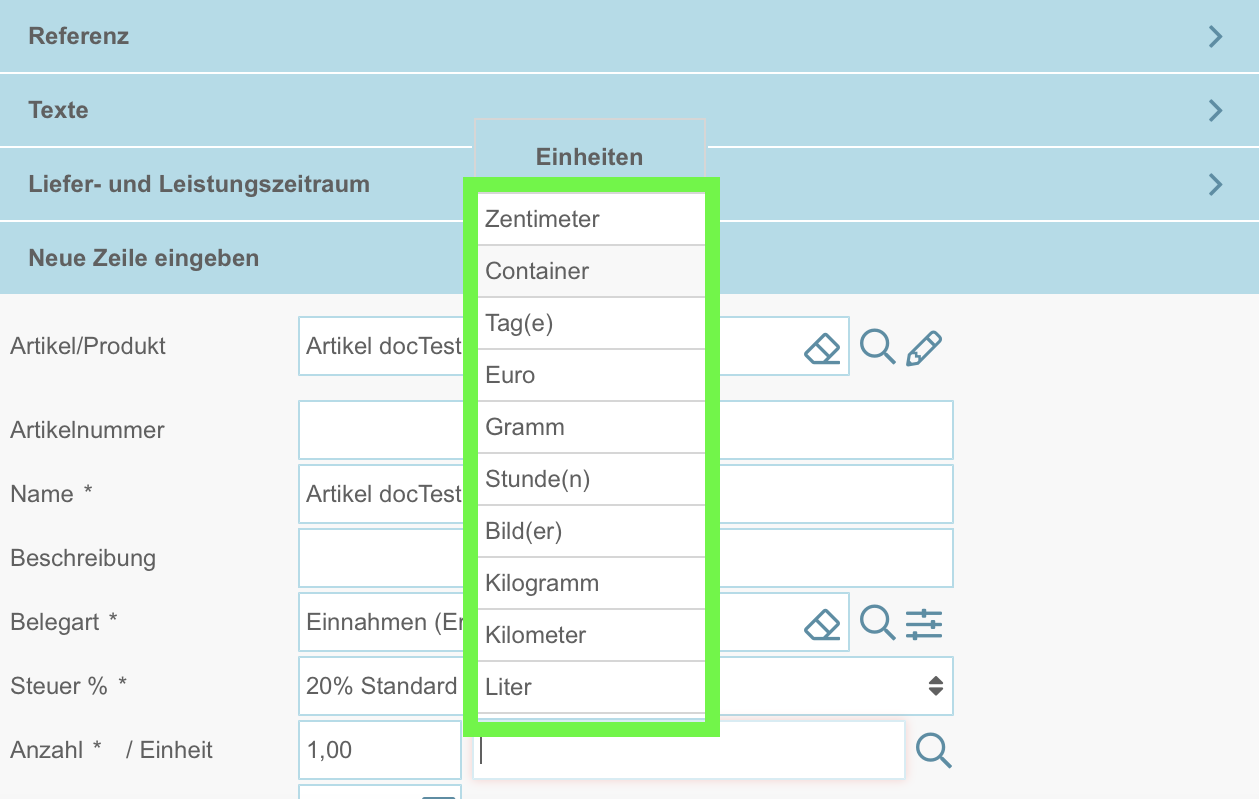
Task: Clear the Artikel/Produkt field with eraser icon
Action: coord(822,348)
